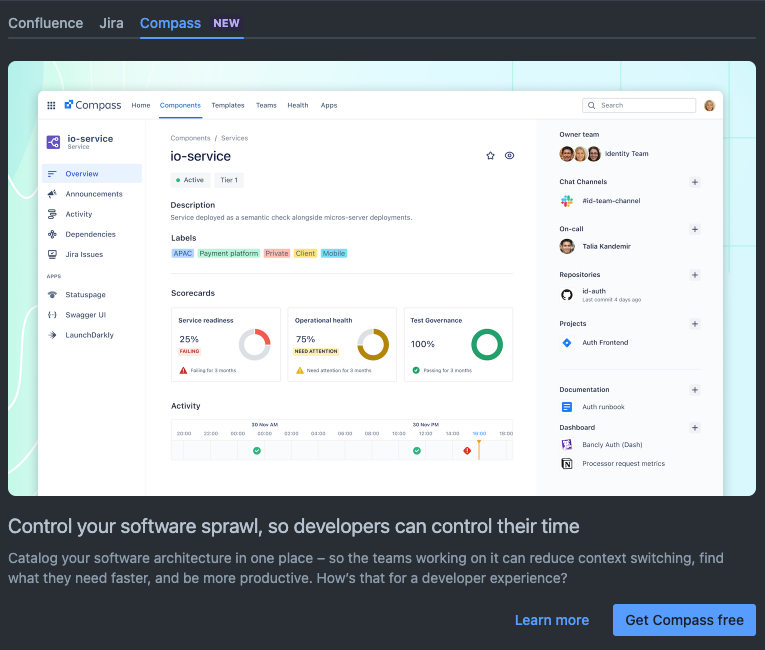The width and height of the screenshot is (765, 650).
Task: Click the Compass logo in navbar
Action: (93, 105)
